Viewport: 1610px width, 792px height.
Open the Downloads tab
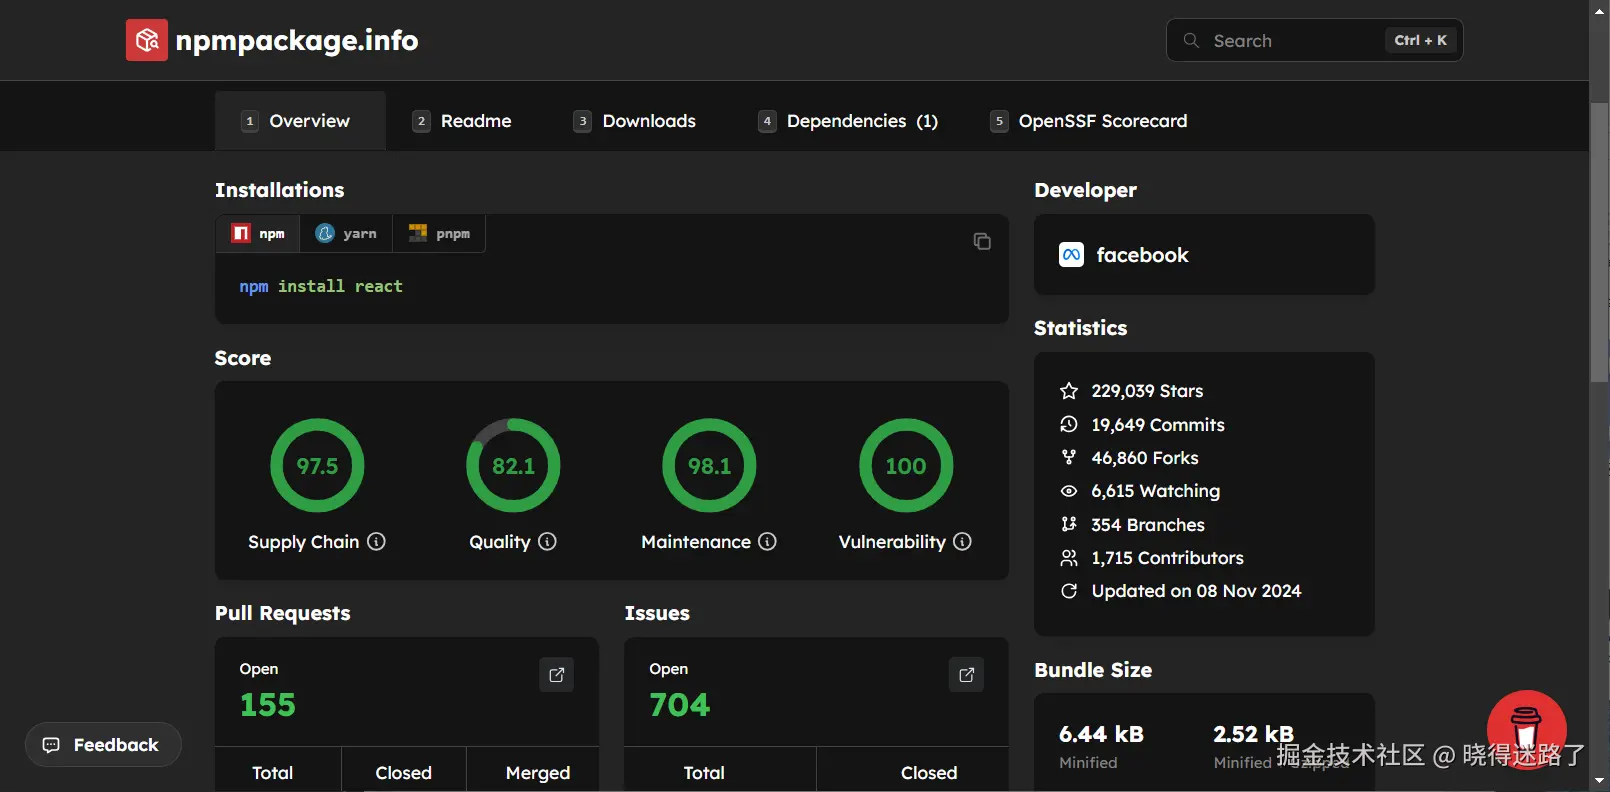coord(636,121)
